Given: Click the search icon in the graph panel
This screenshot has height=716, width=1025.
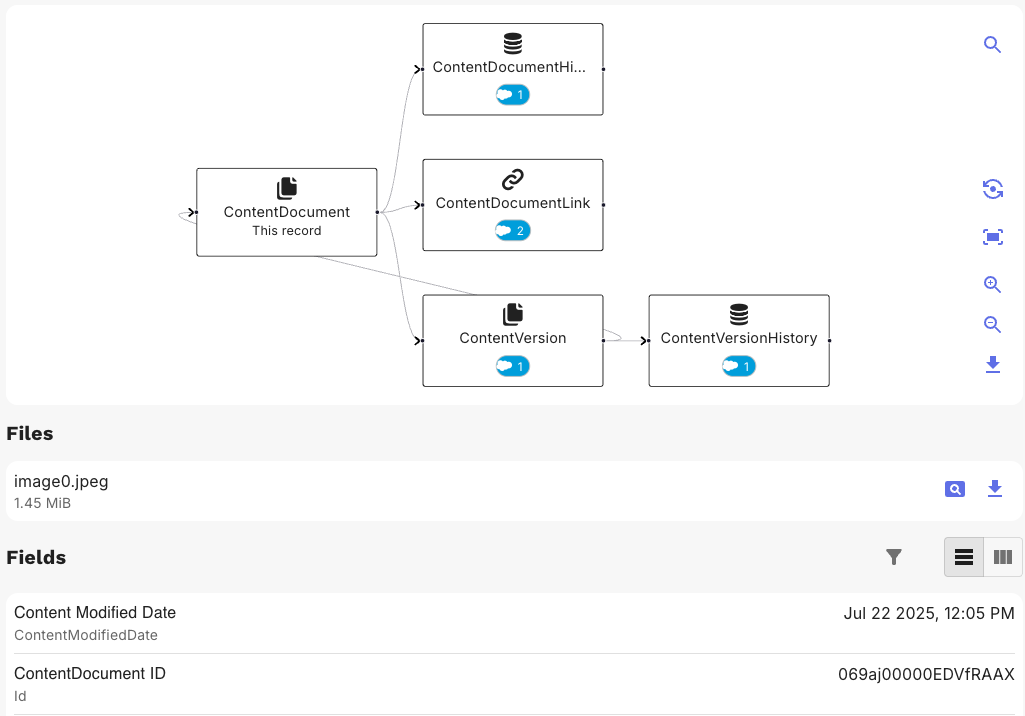Looking at the screenshot, I should point(992,45).
